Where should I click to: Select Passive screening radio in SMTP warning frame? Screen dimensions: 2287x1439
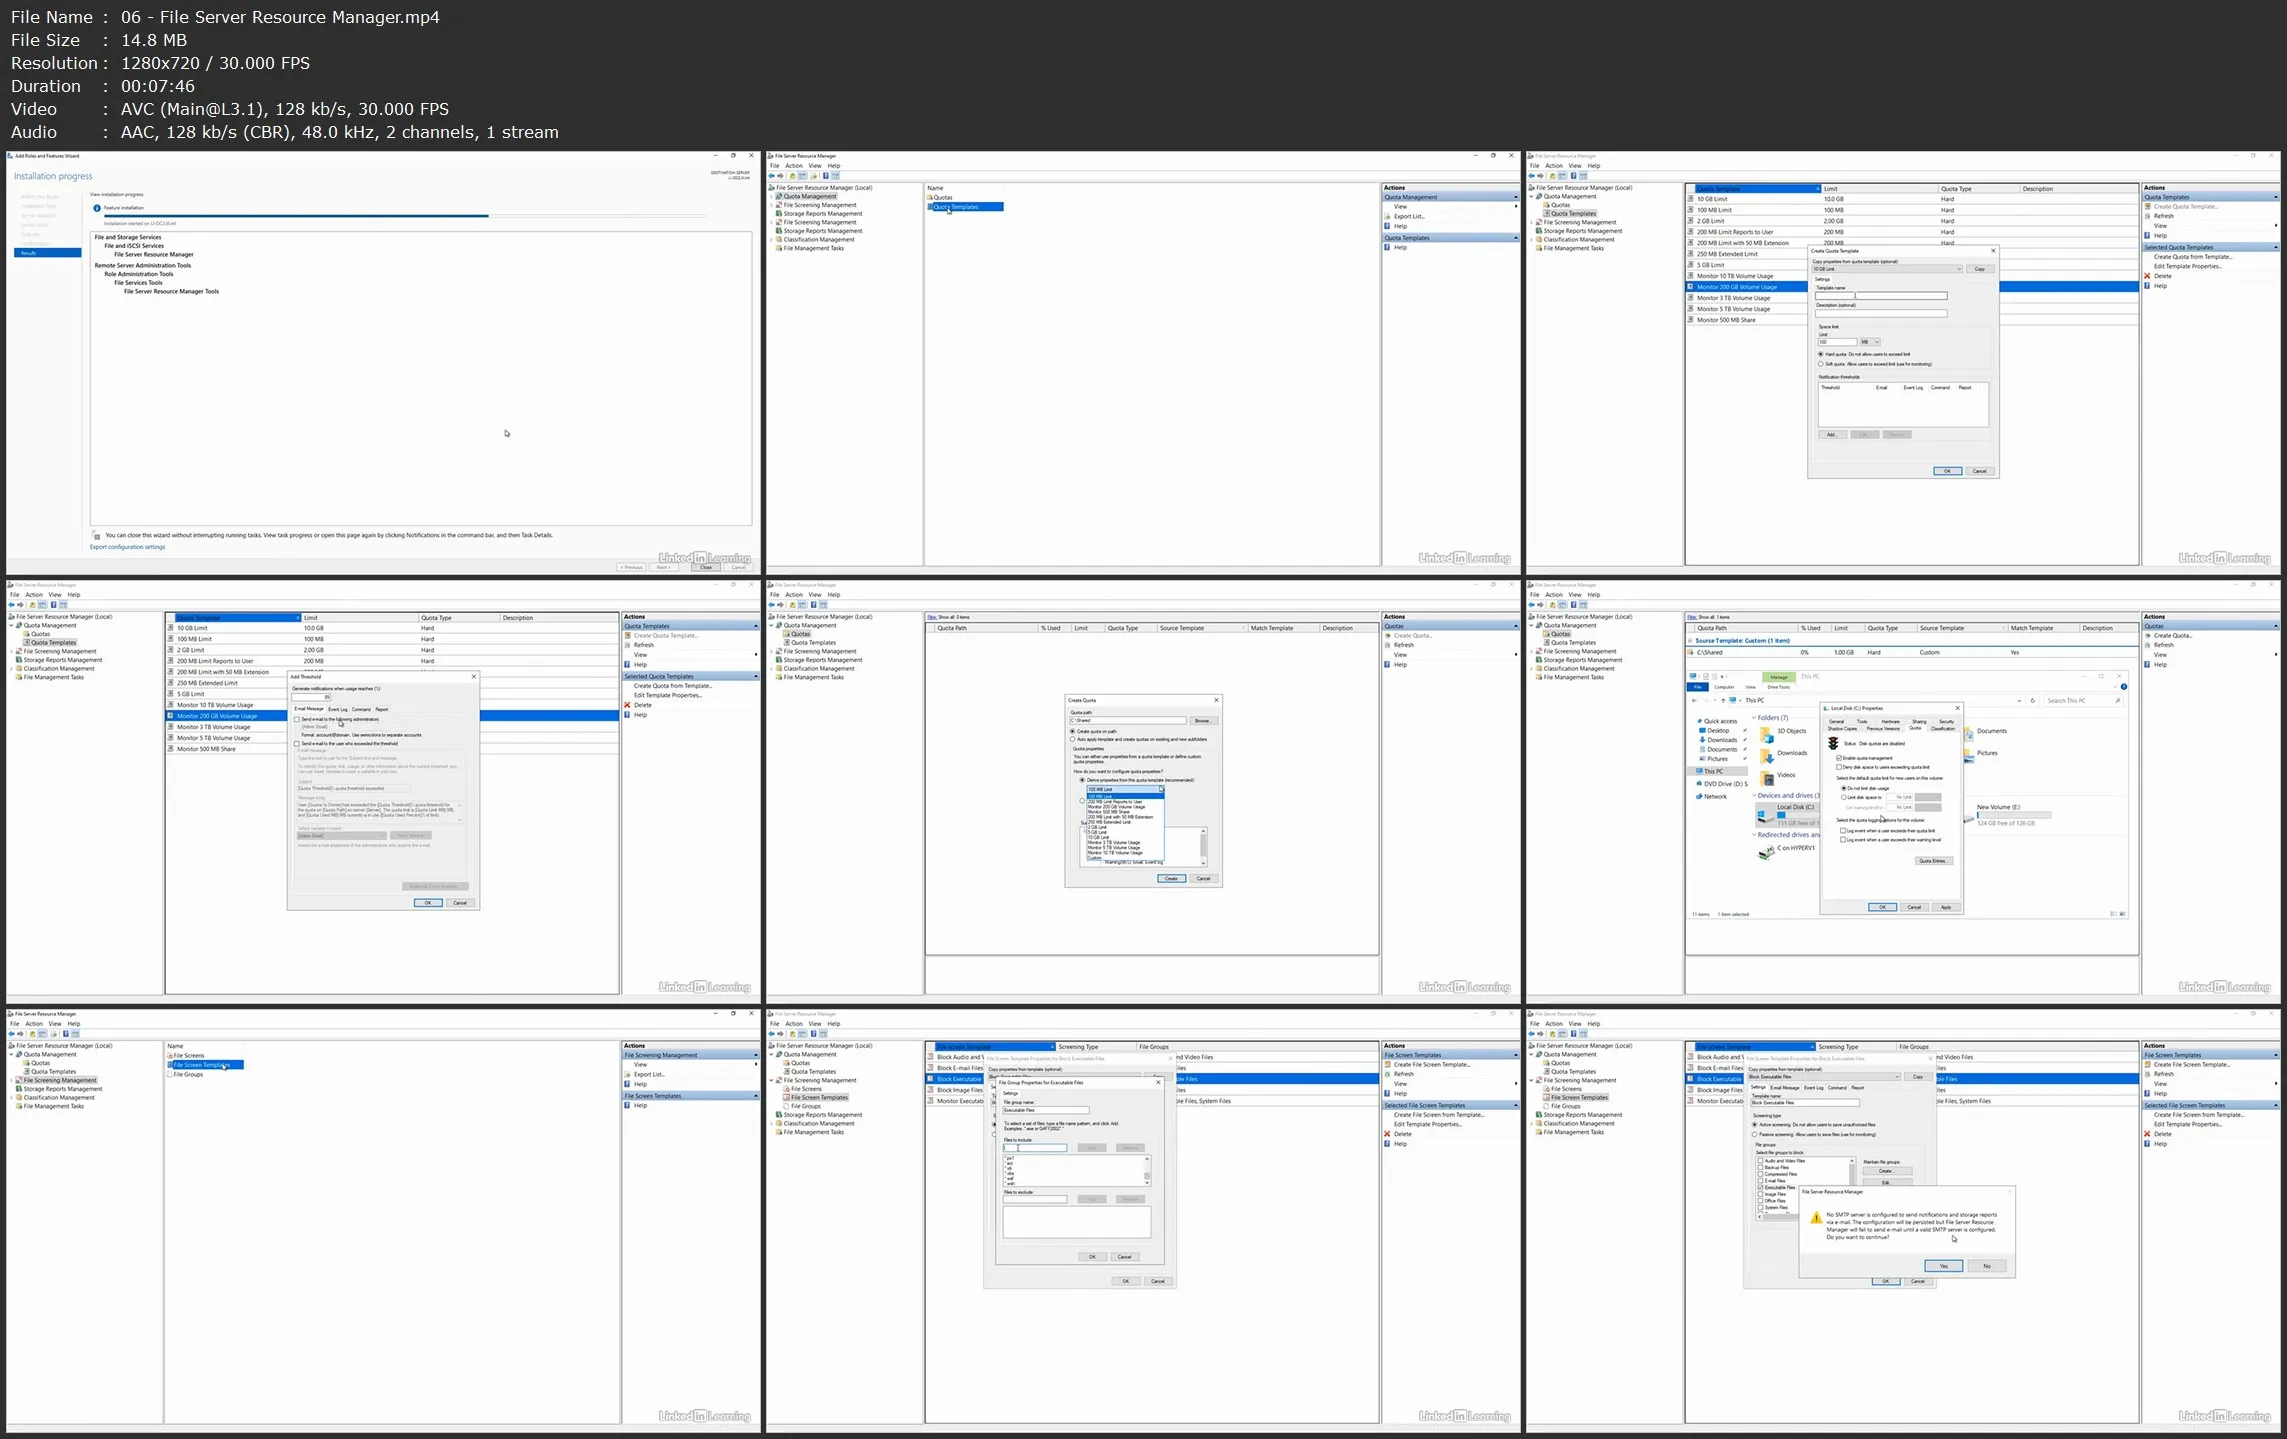tap(1754, 1134)
